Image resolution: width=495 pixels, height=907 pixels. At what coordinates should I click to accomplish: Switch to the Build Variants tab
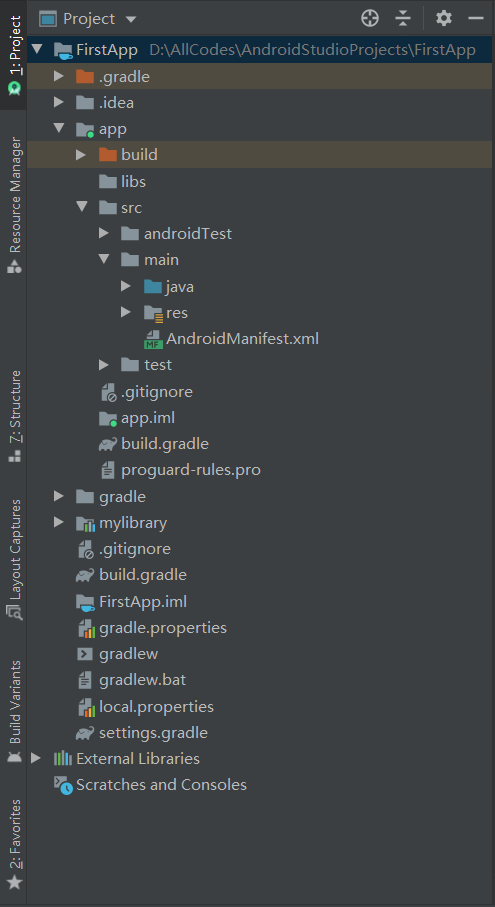tap(14, 712)
